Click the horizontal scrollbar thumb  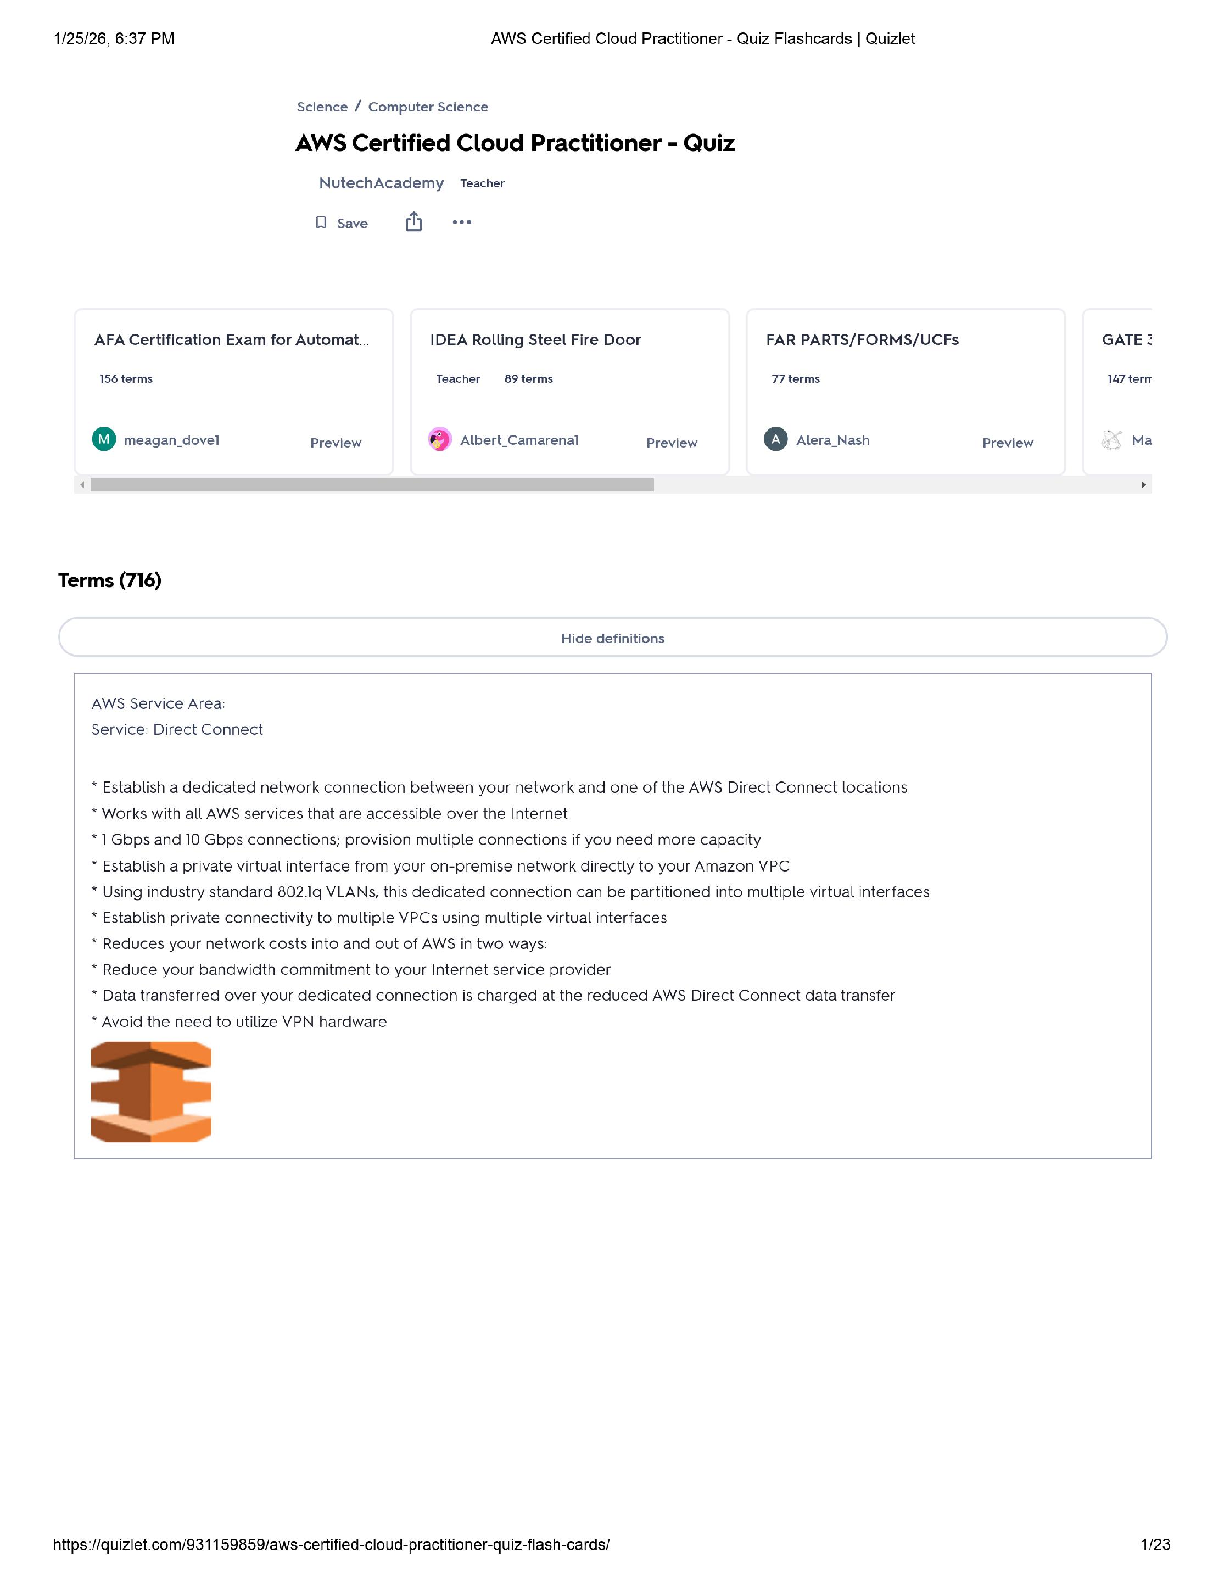tap(372, 485)
